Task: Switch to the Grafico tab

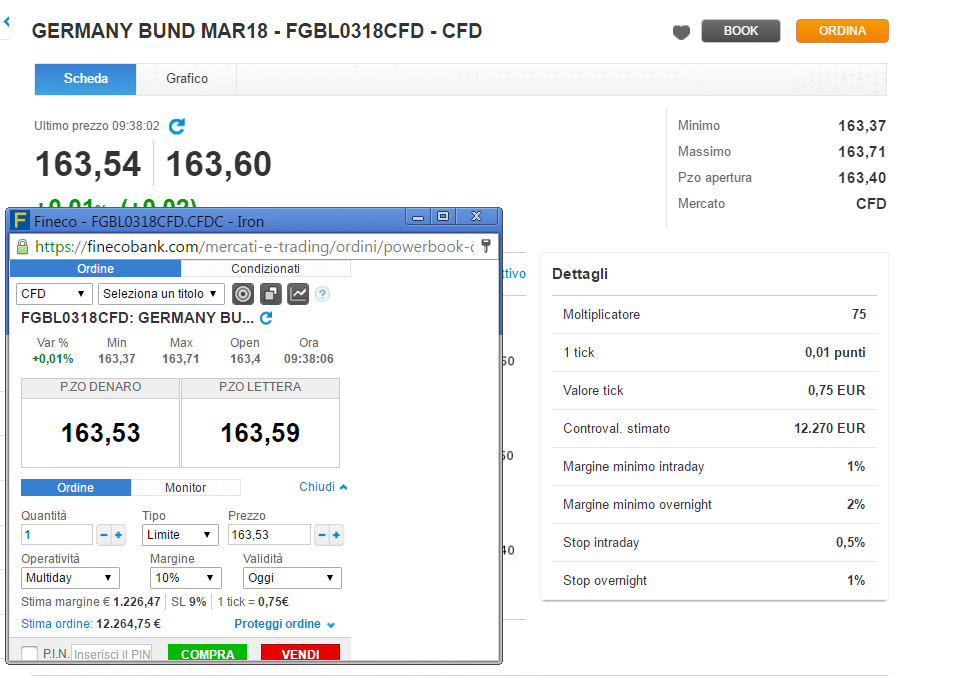Action: click(x=187, y=79)
